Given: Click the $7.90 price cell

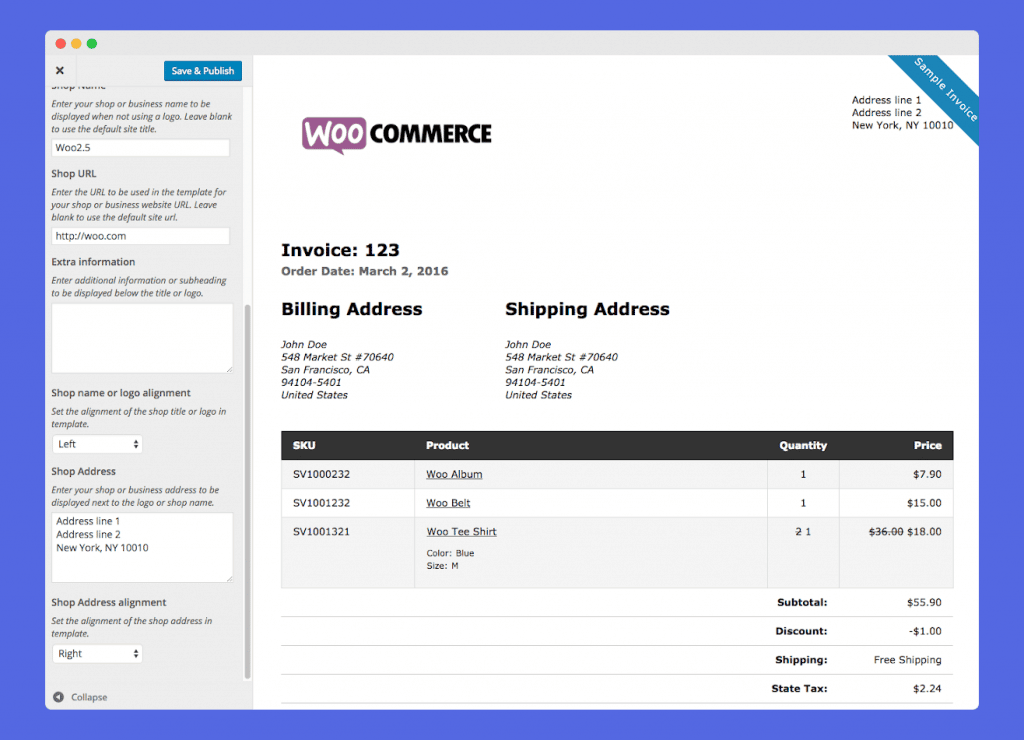Looking at the screenshot, I should tap(927, 474).
